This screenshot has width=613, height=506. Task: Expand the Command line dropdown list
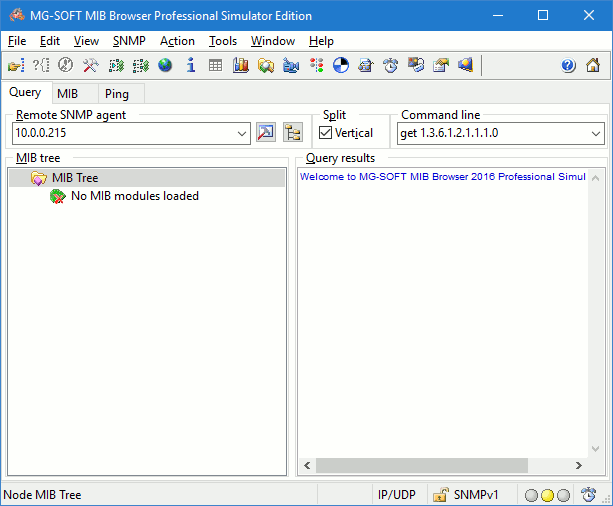(596, 133)
